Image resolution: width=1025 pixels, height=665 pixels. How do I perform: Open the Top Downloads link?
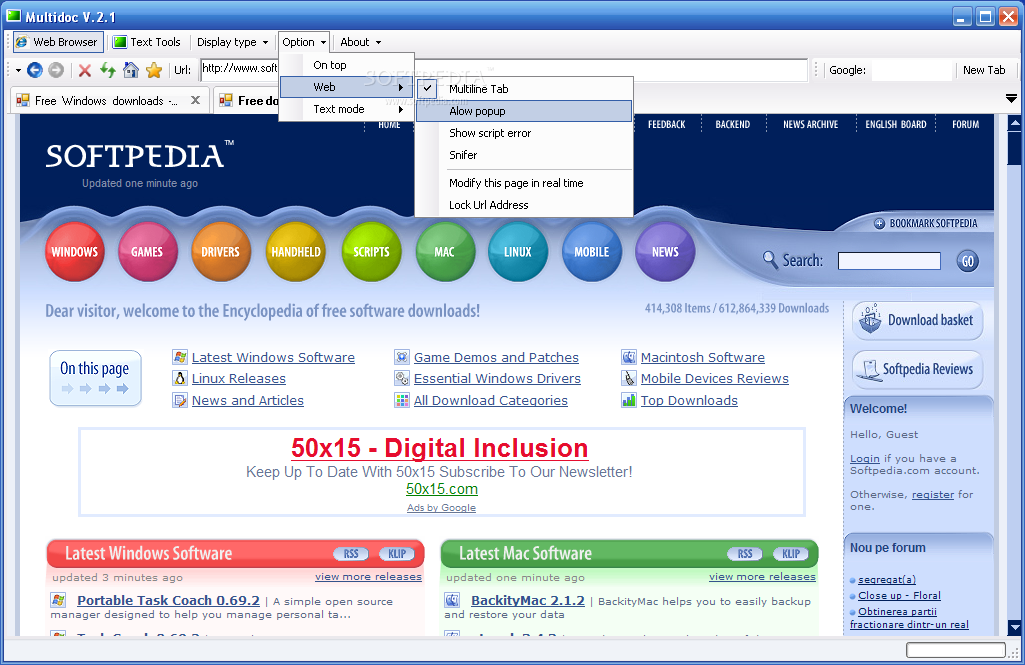point(689,401)
